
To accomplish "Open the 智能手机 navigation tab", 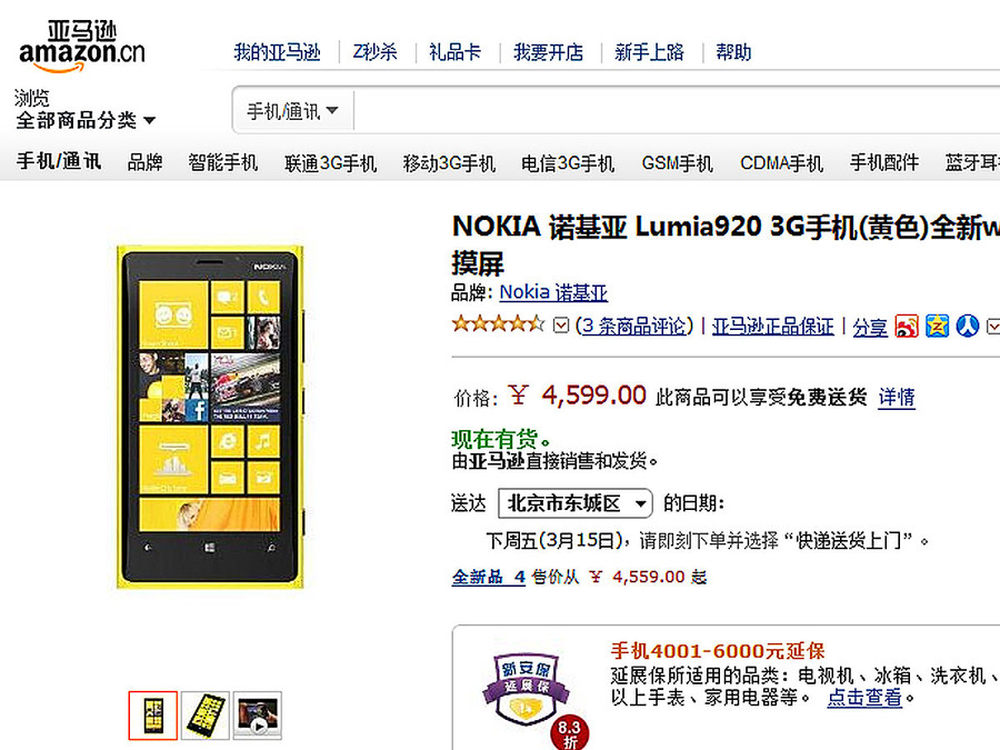I will (x=223, y=163).
